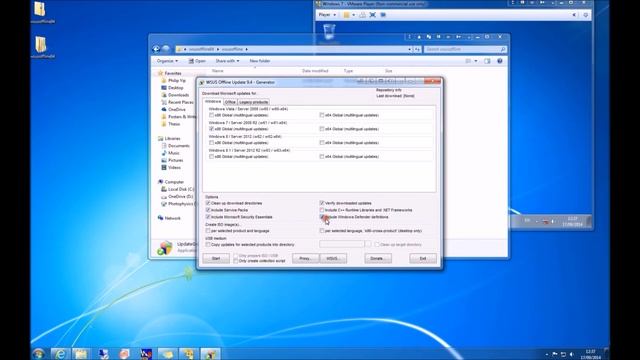Open VMware Player menu dropdown
This screenshot has height=360, width=640.
(x=327, y=15)
